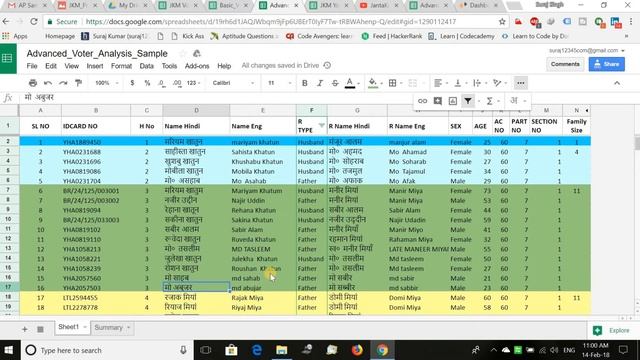Image resolution: width=640 pixels, height=360 pixels.
Task: Insert a link from overflow toolbar
Action: tap(422, 101)
